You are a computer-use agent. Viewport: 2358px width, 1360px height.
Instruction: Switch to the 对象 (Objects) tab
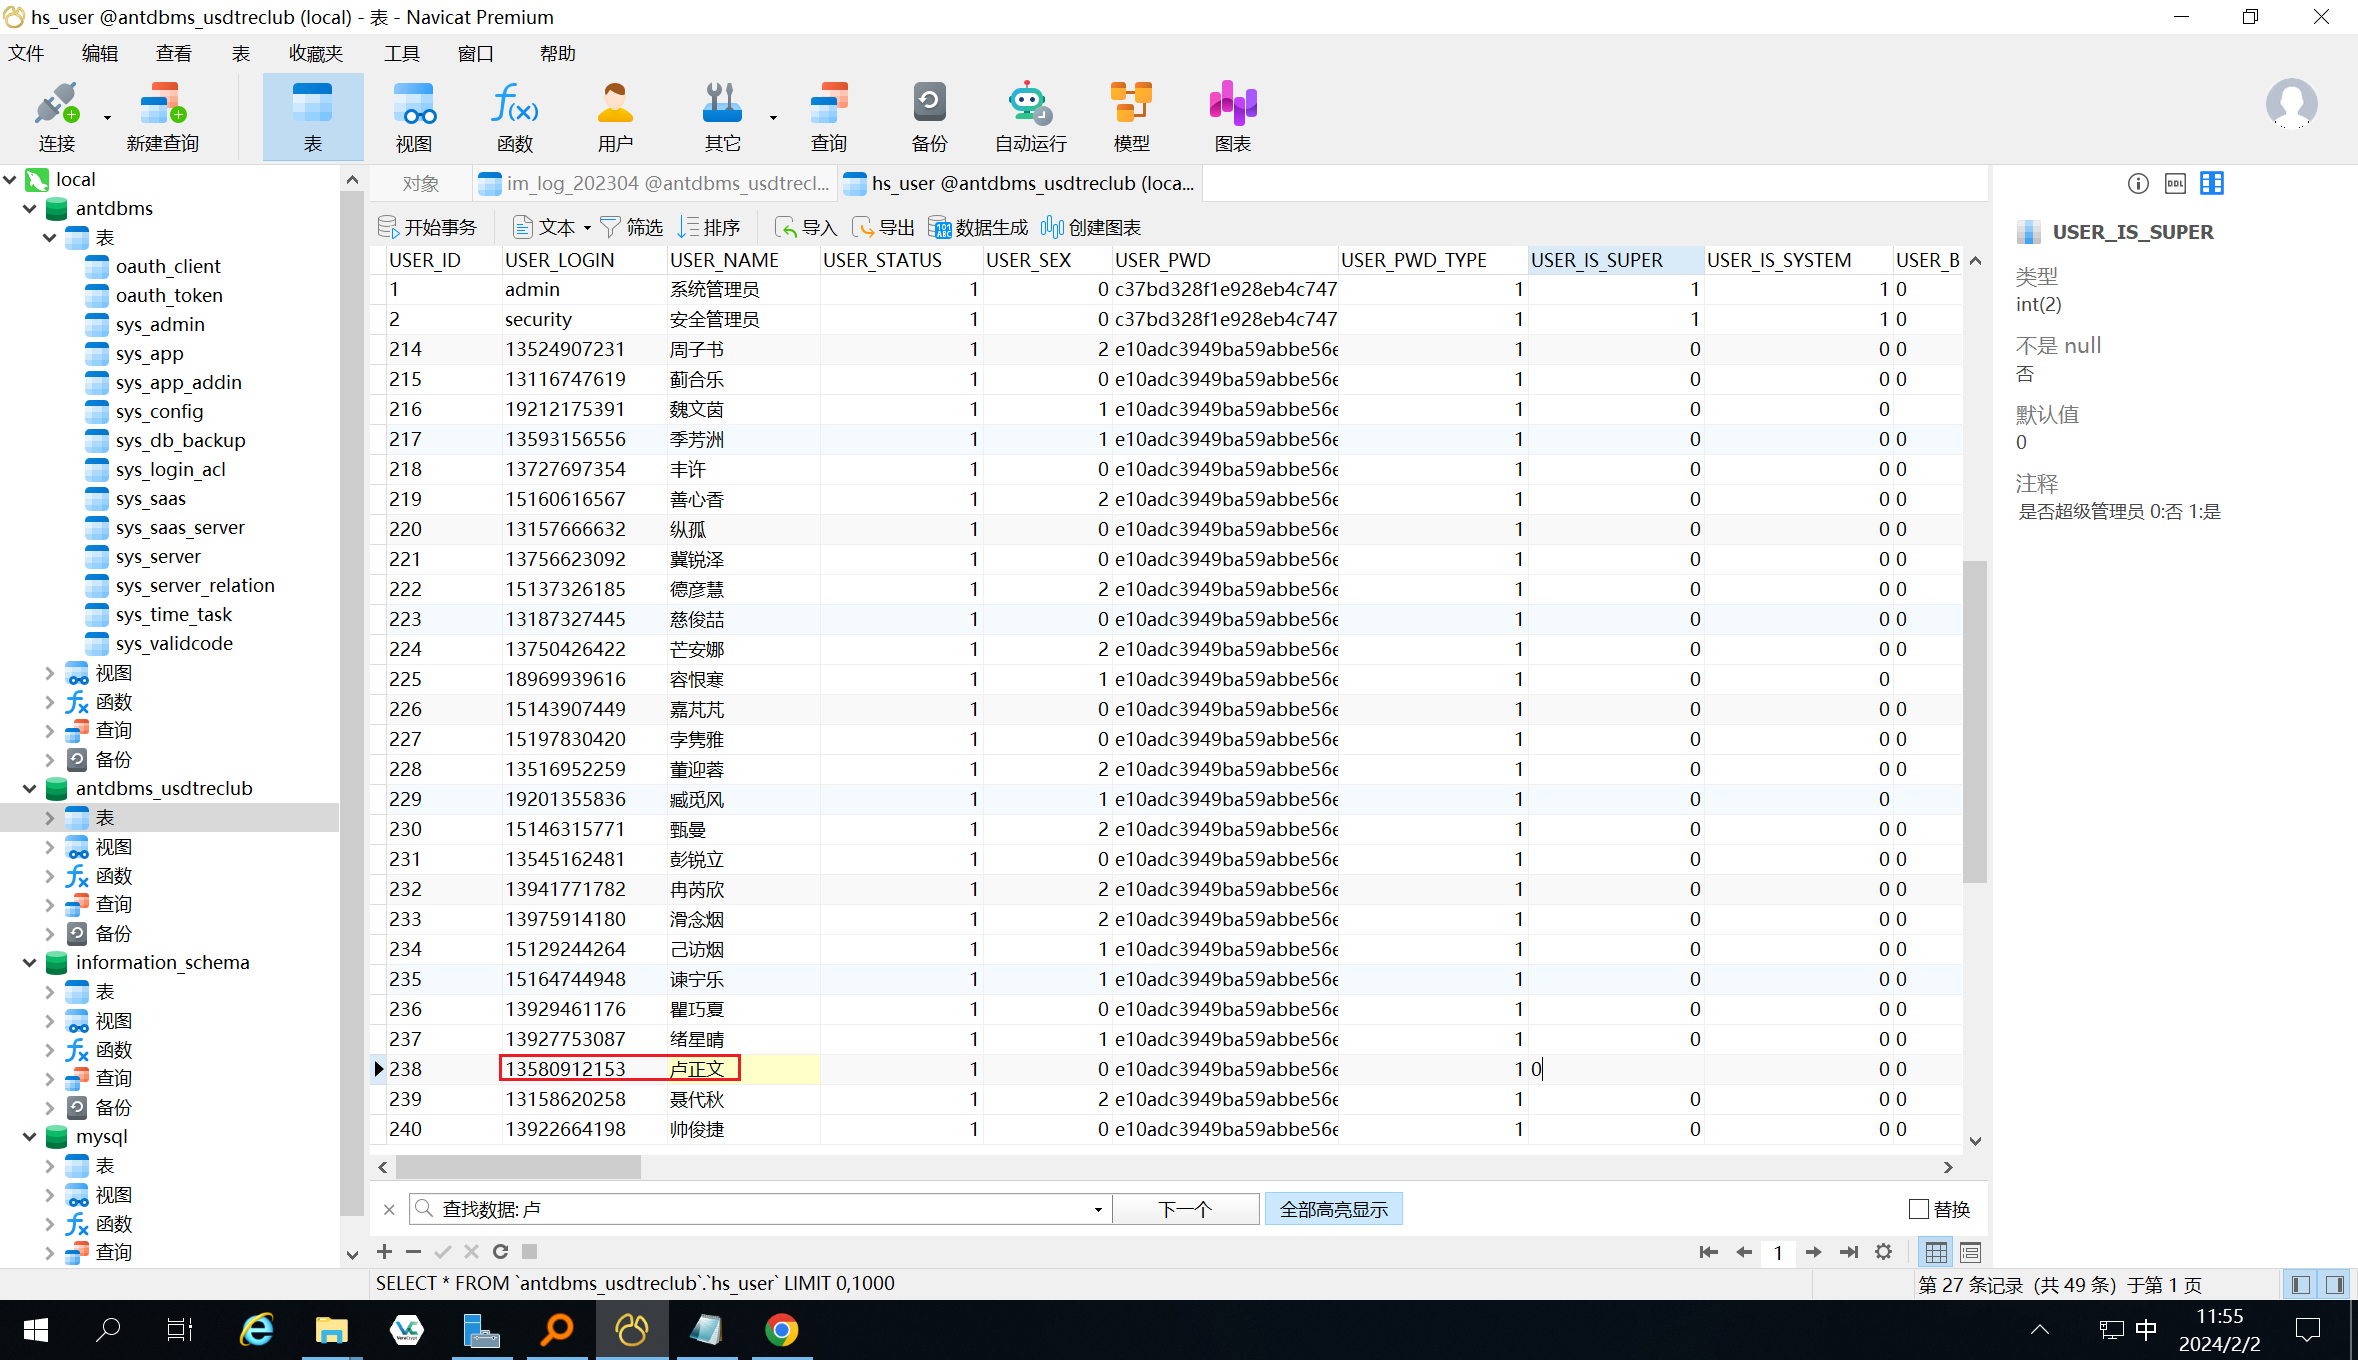420,183
